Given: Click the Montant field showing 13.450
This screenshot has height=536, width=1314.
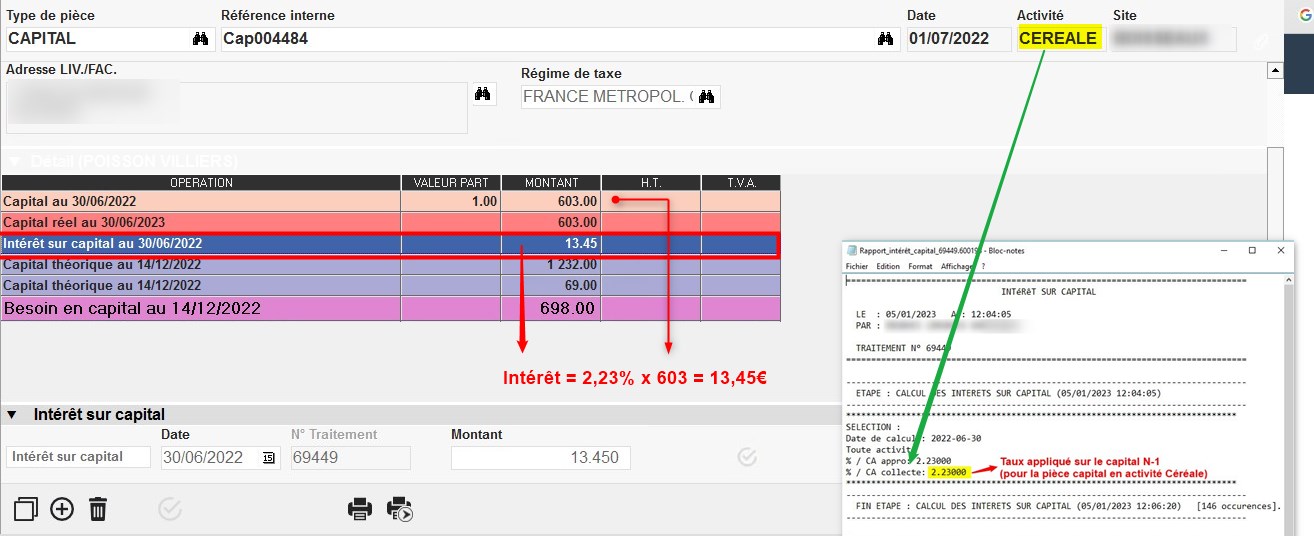Looking at the screenshot, I should click(540, 457).
